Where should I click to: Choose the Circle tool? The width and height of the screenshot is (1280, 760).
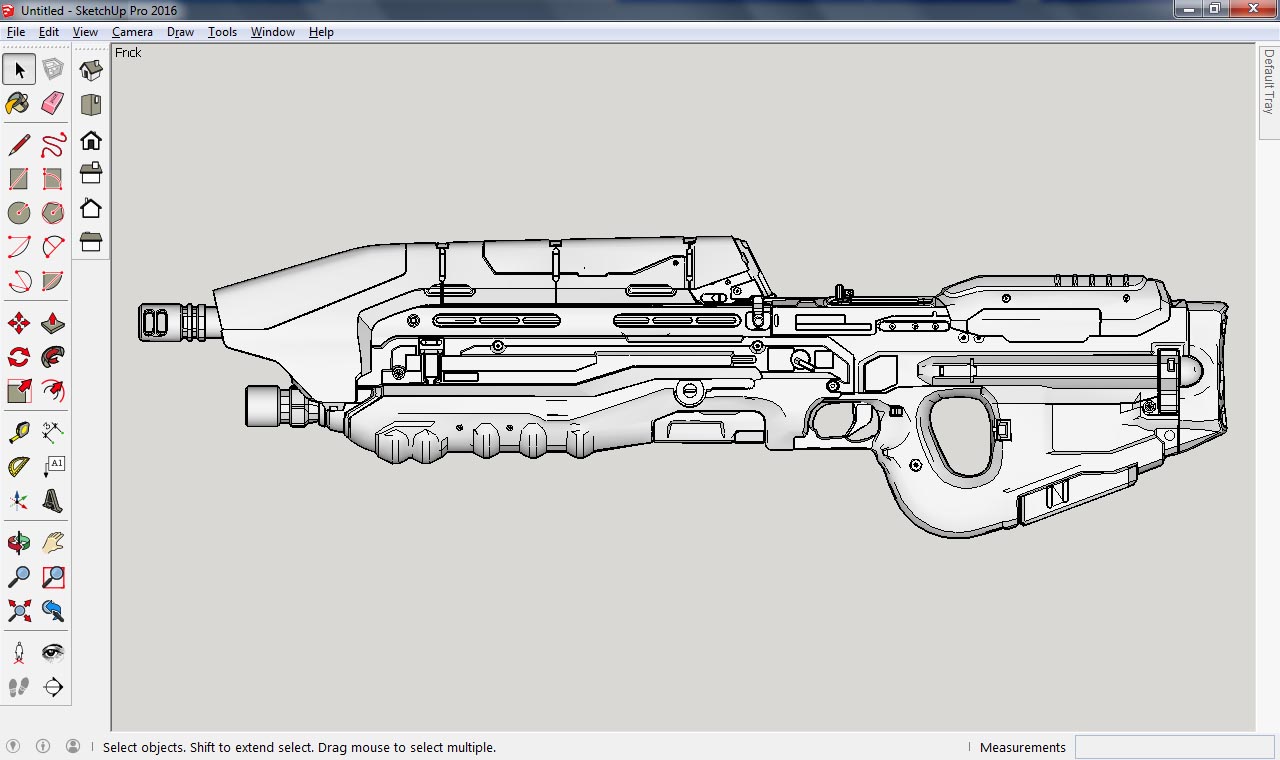(19, 213)
